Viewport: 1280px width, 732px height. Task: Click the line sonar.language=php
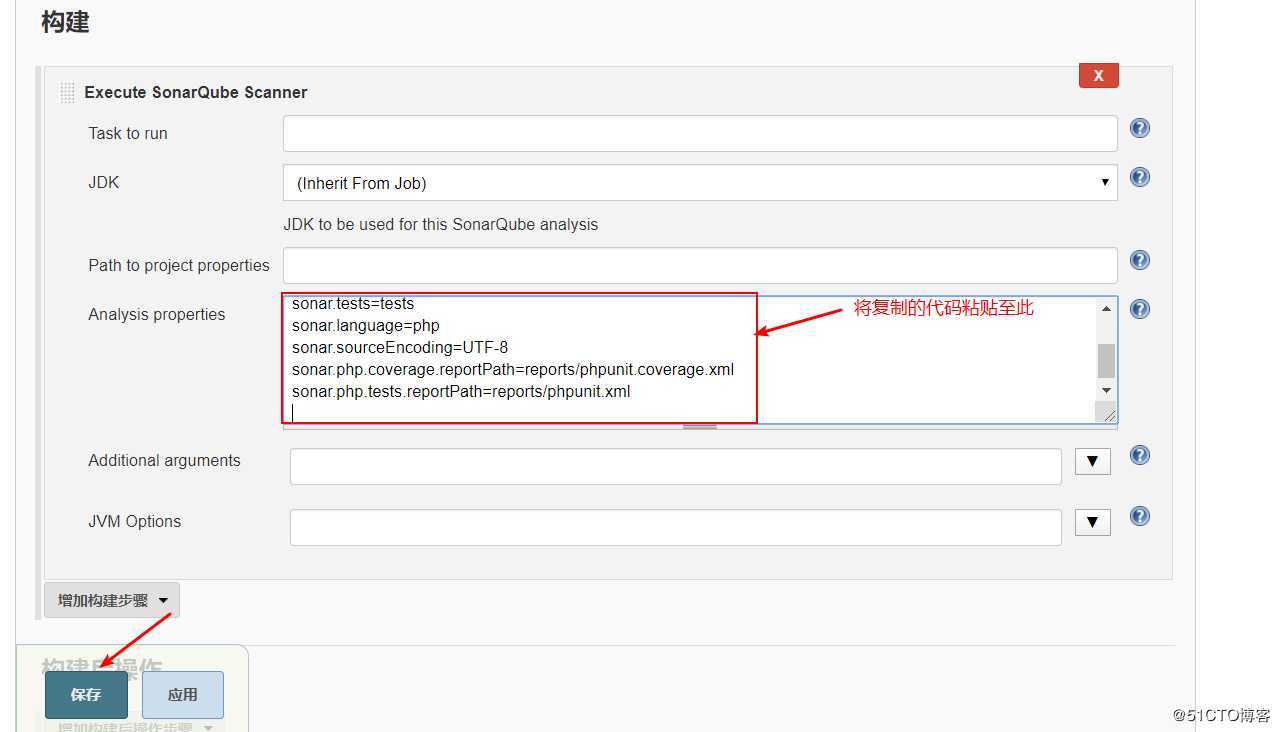pyautogui.click(x=366, y=325)
